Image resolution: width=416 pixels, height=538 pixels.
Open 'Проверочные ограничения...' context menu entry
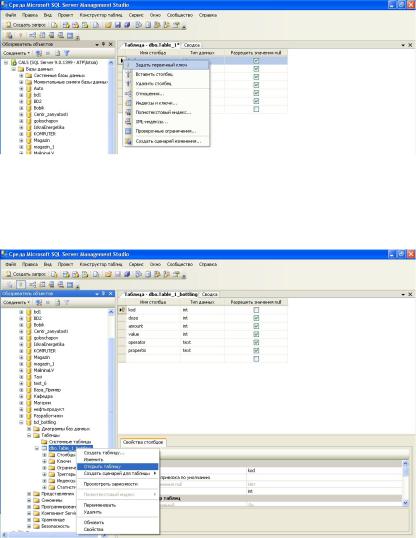166,131
